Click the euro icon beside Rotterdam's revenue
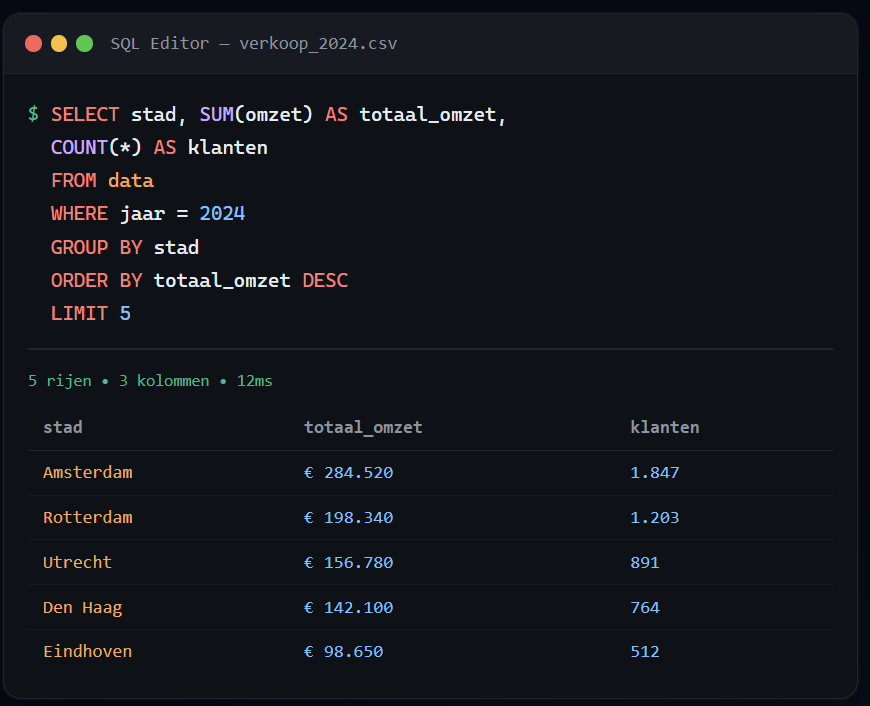 (308, 517)
